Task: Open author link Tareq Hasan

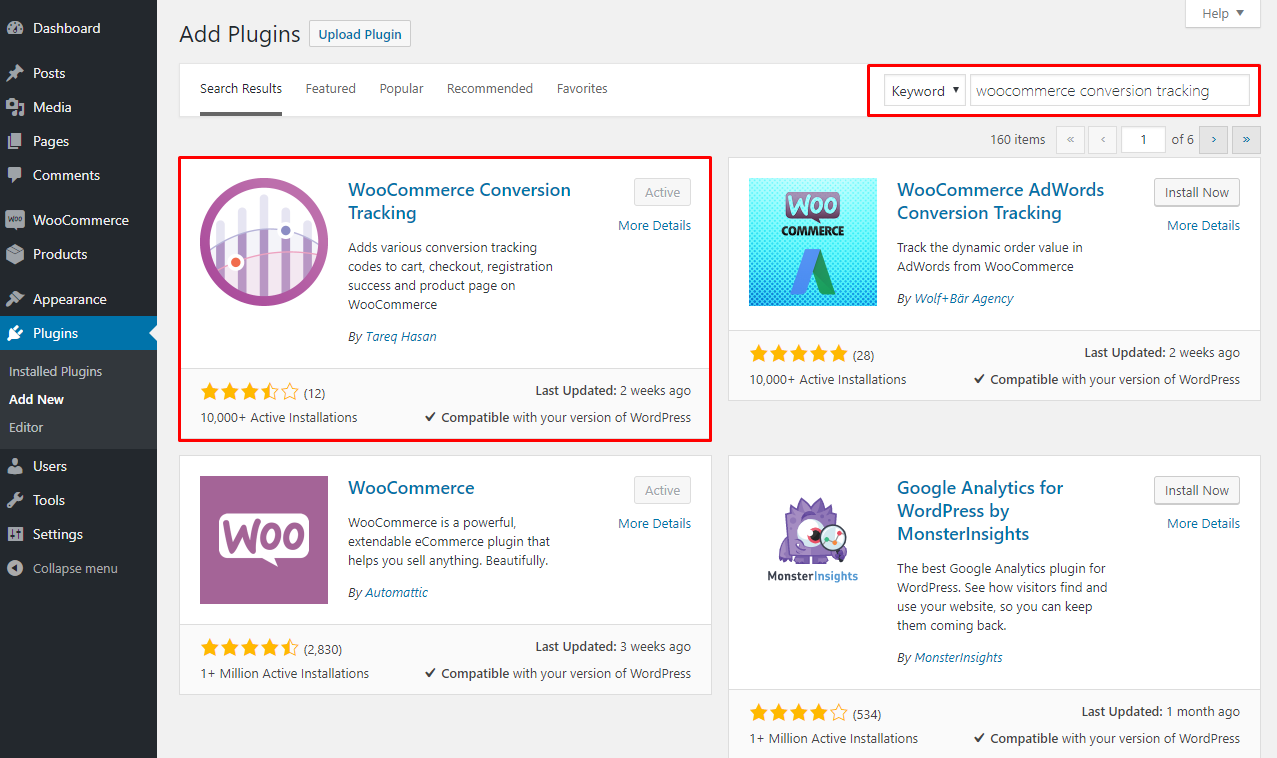Action: click(400, 337)
